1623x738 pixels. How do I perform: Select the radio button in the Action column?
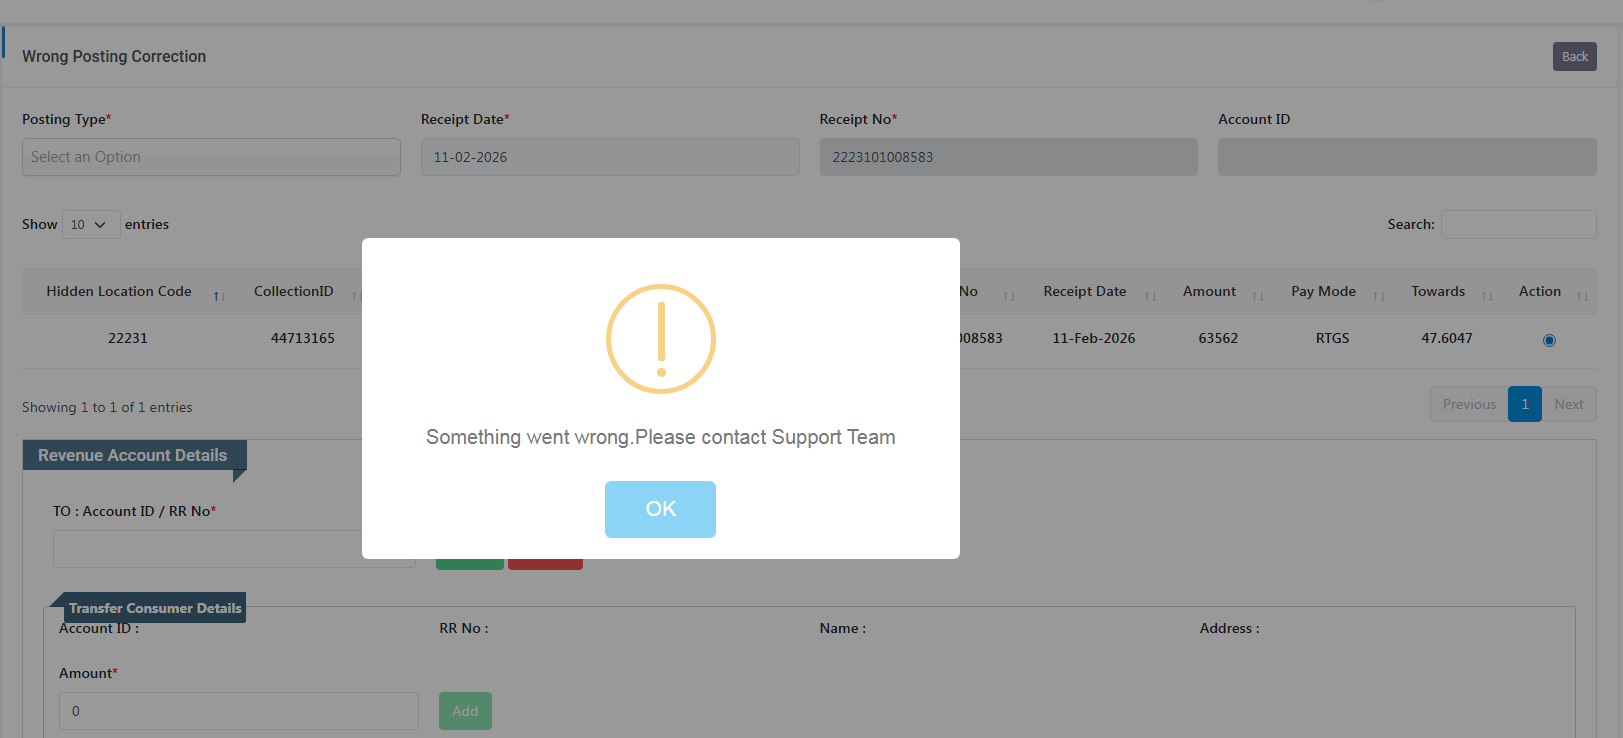1549,340
